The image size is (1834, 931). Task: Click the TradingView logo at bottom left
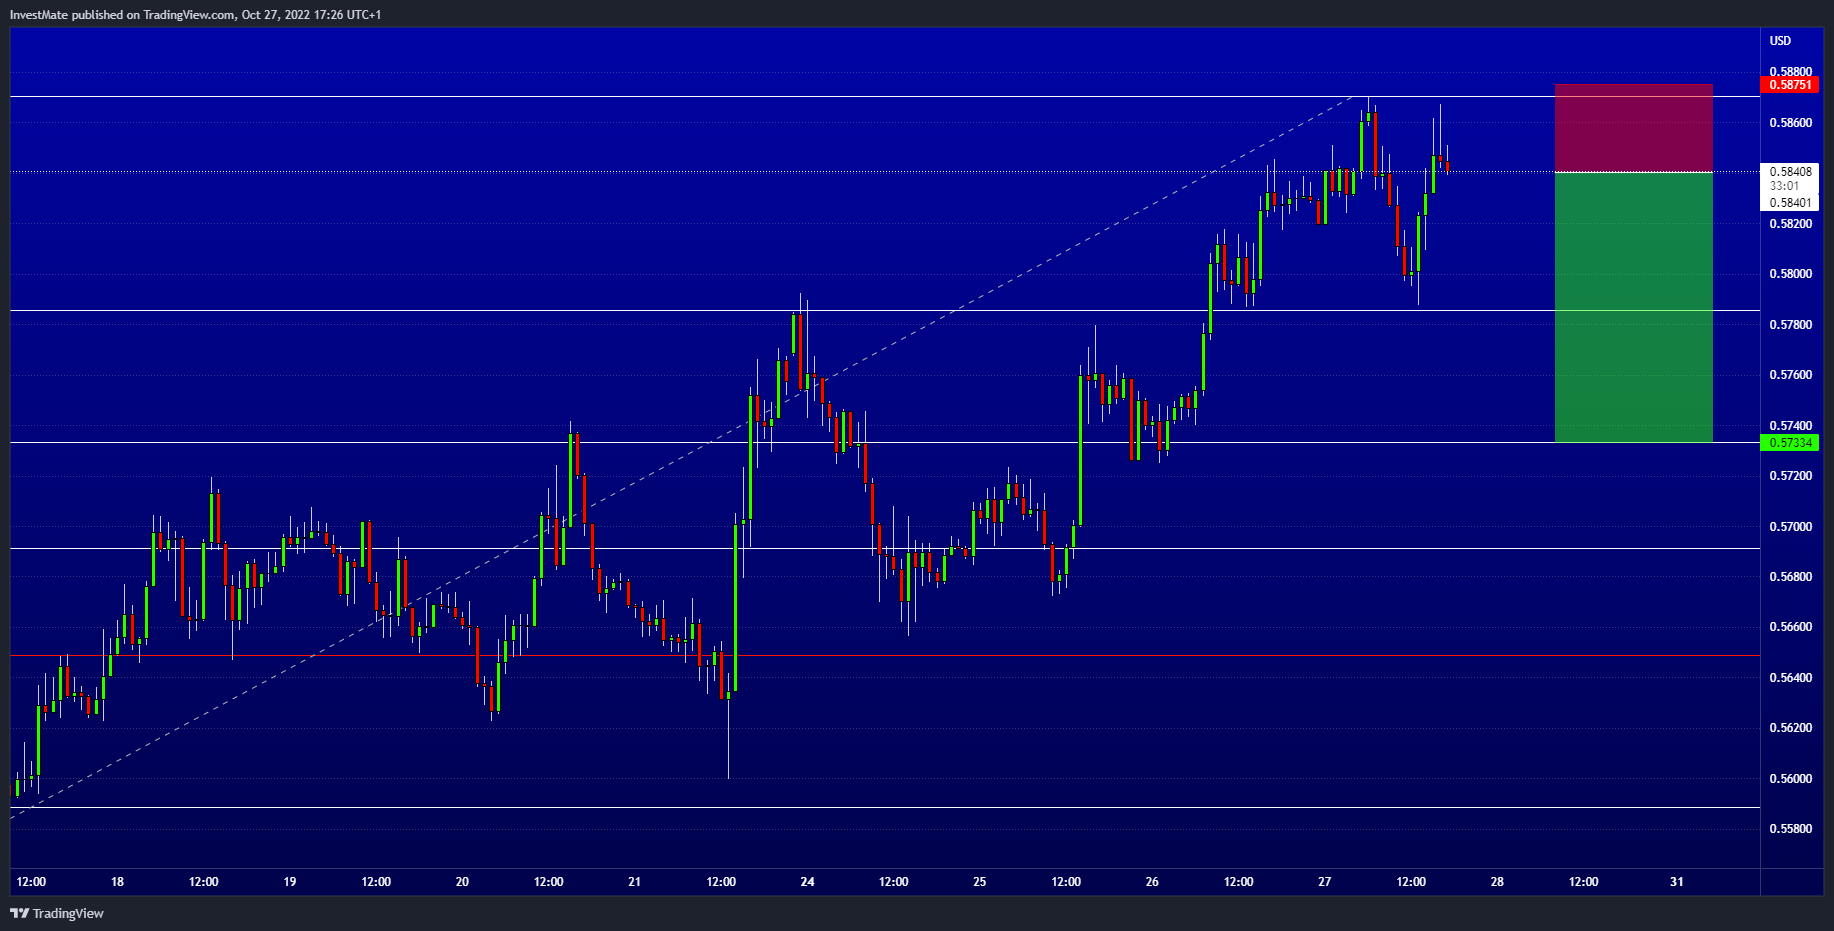57,913
